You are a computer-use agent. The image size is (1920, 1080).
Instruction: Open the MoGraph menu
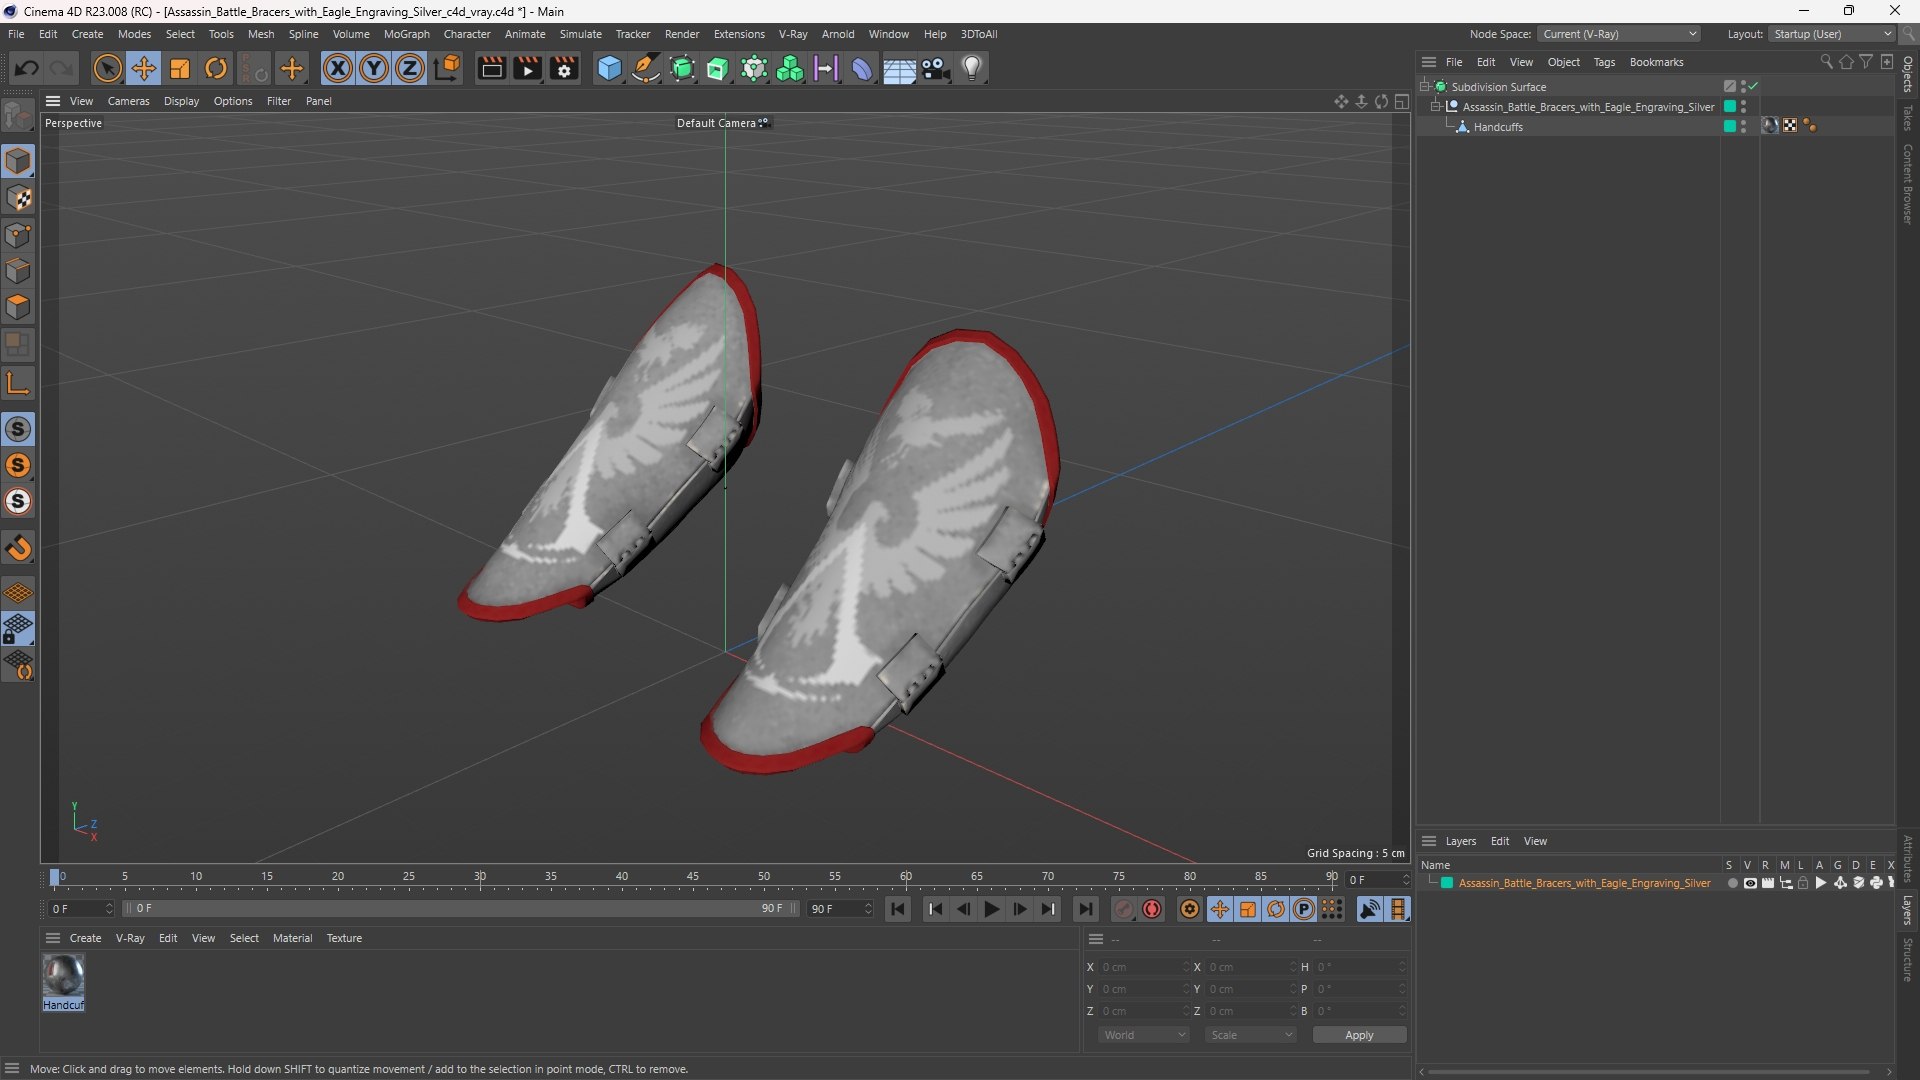(406, 34)
